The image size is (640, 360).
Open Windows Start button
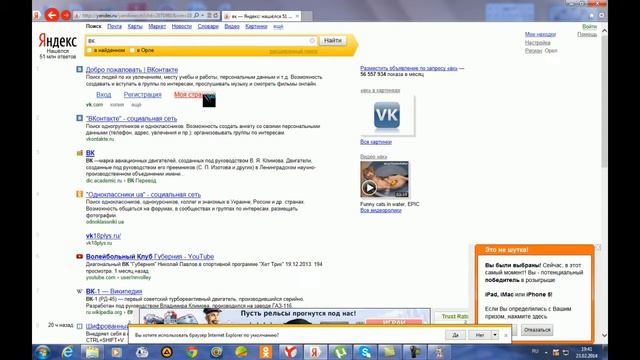(42, 352)
